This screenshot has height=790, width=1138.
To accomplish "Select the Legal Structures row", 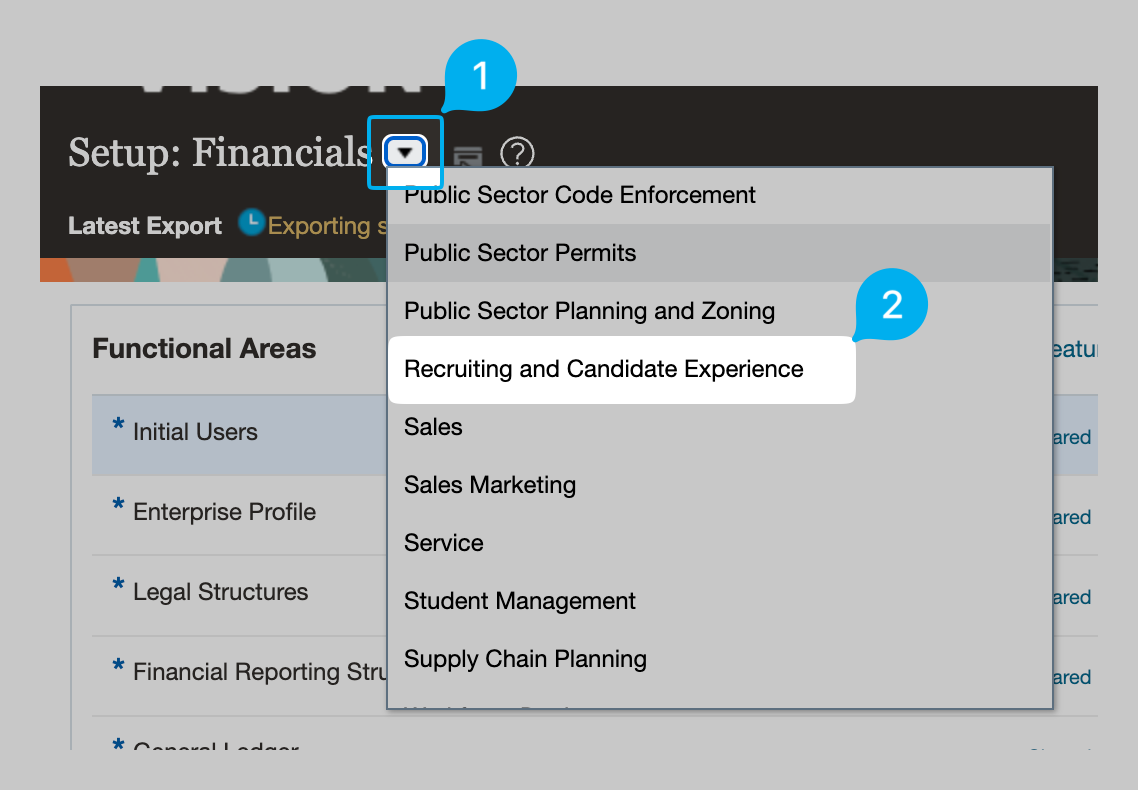I will [x=240, y=596].
